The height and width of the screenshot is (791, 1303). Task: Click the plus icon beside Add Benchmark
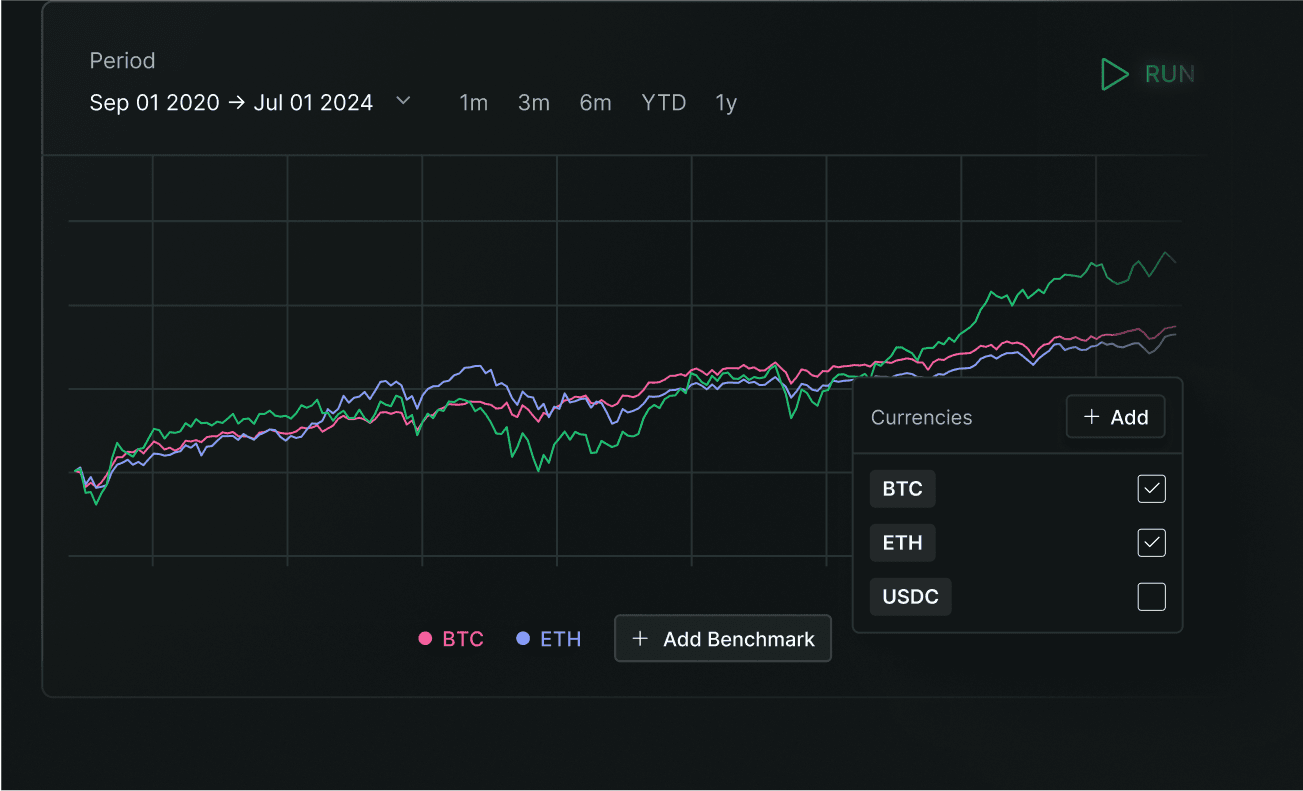coord(641,638)
